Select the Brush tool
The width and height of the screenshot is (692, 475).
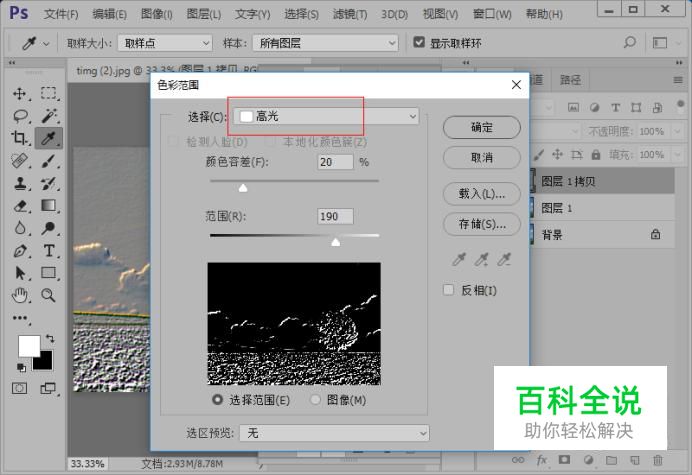(49, 161)
